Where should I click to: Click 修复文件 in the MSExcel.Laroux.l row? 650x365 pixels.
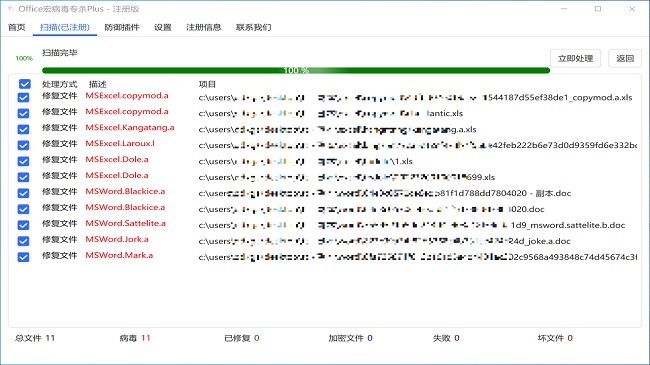(x=60, y=144)
